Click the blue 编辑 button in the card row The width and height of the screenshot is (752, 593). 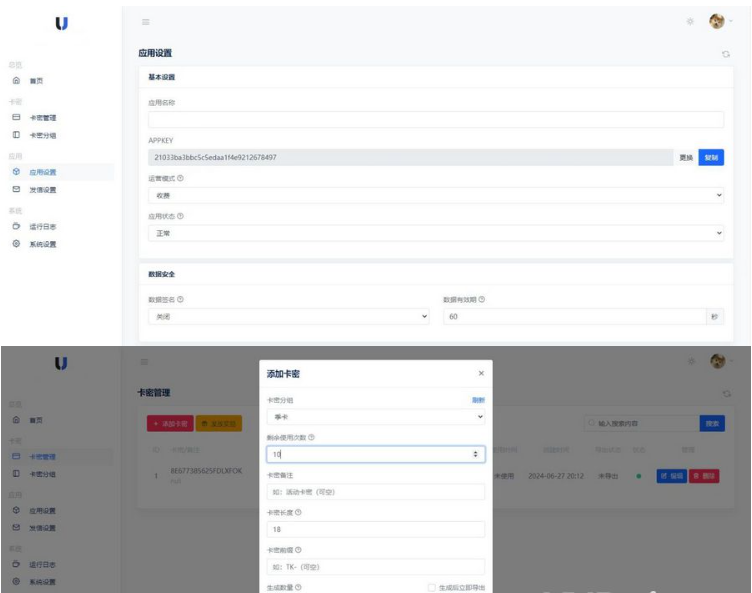pos(671,476)
